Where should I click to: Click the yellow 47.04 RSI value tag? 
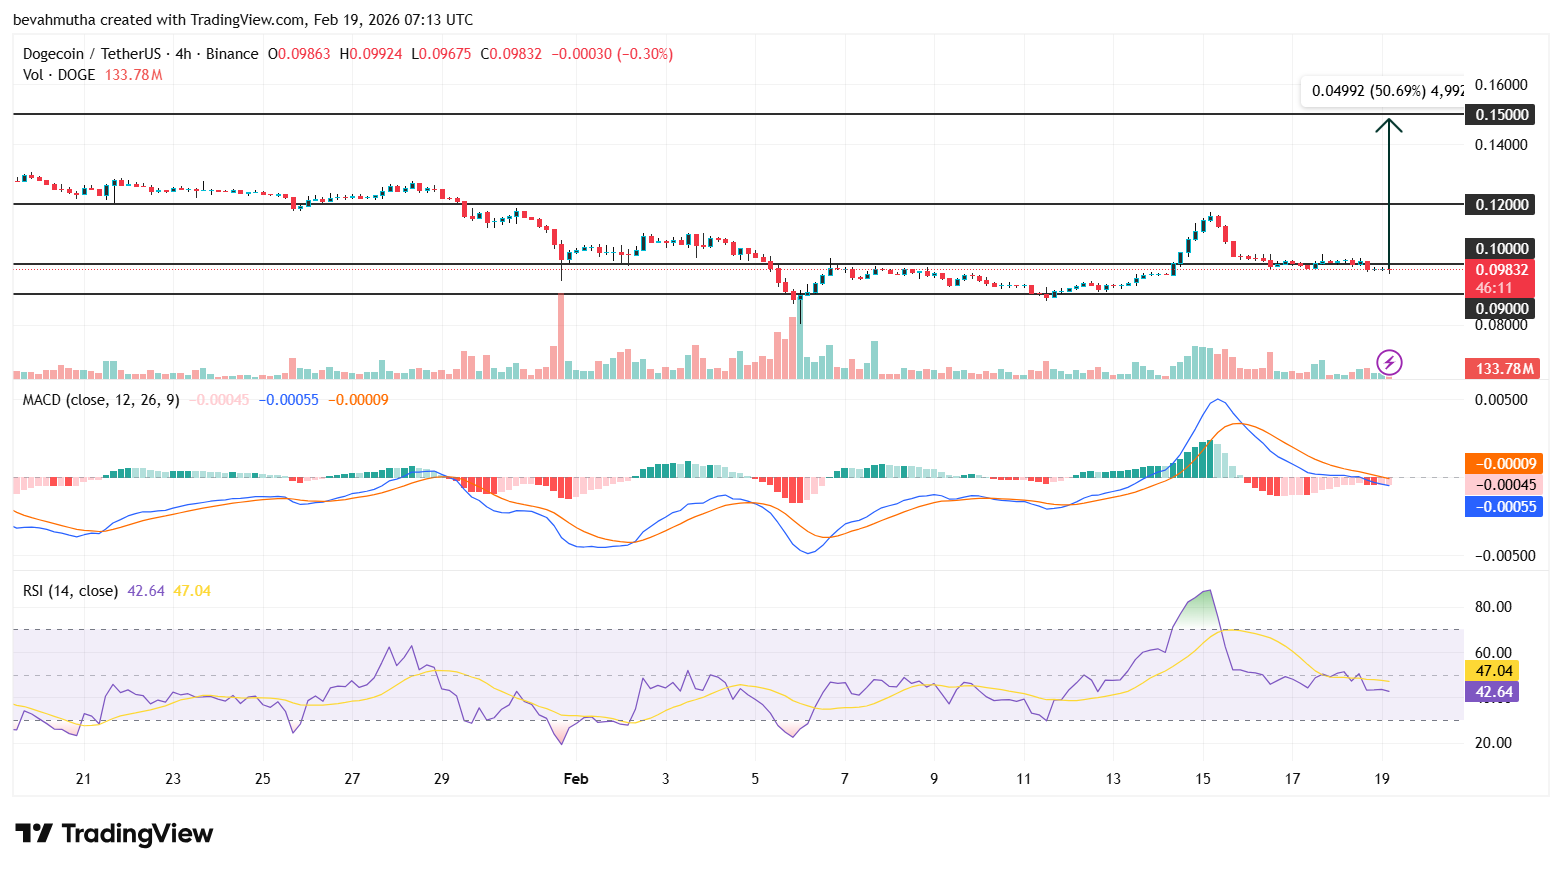pyautogui.click(x=1494, y=668)
